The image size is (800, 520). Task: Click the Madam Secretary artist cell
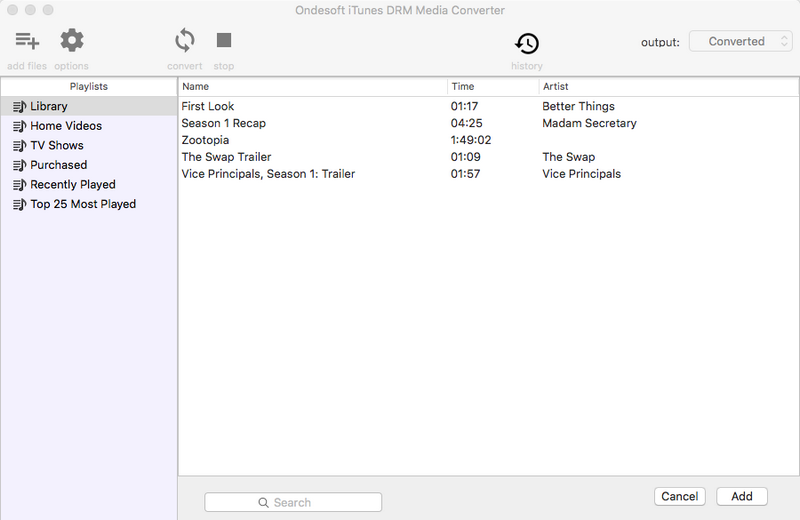pos(589,123)
